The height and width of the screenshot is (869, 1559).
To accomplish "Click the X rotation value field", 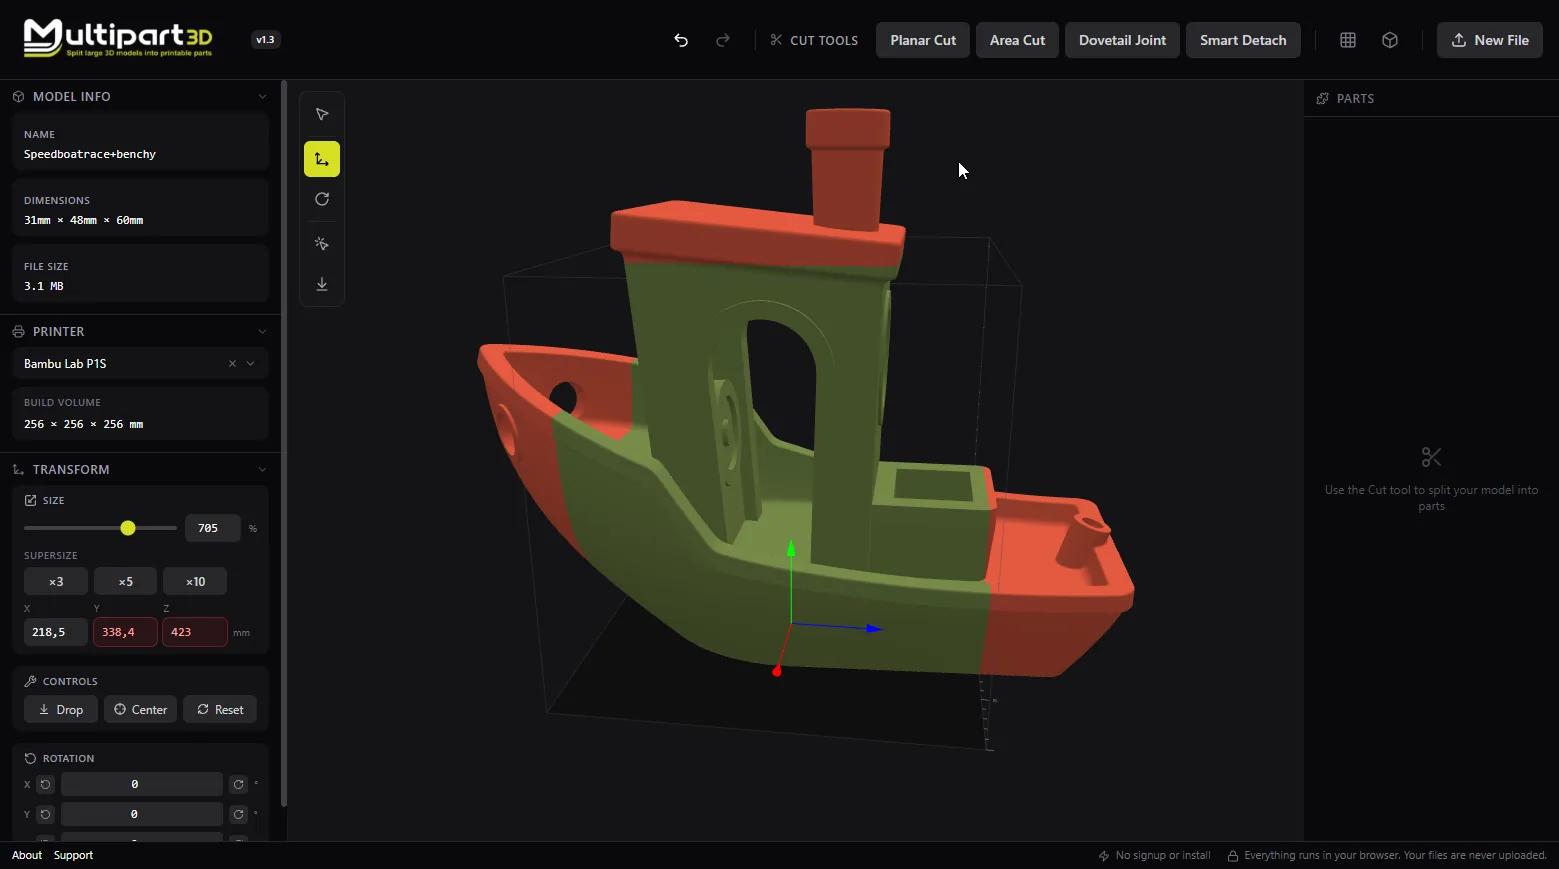I will (141, 784).
